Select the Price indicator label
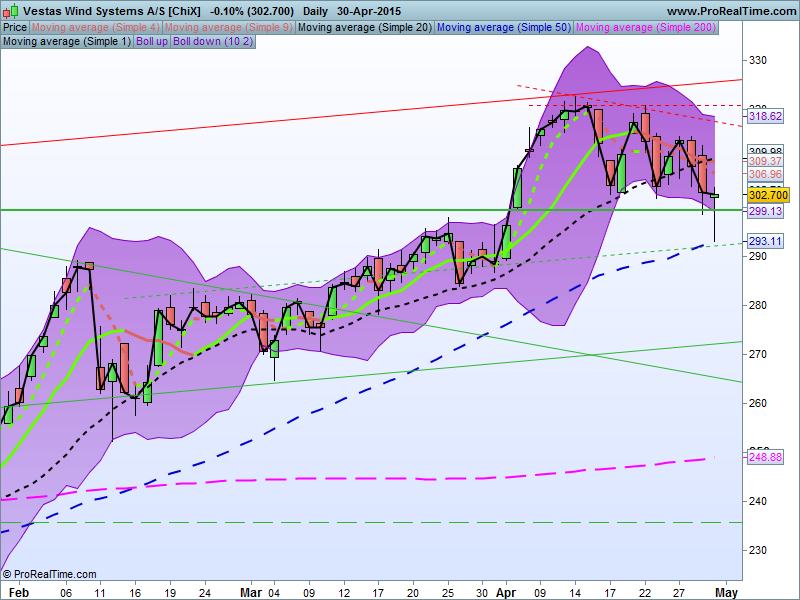 (x=15, y=28)
